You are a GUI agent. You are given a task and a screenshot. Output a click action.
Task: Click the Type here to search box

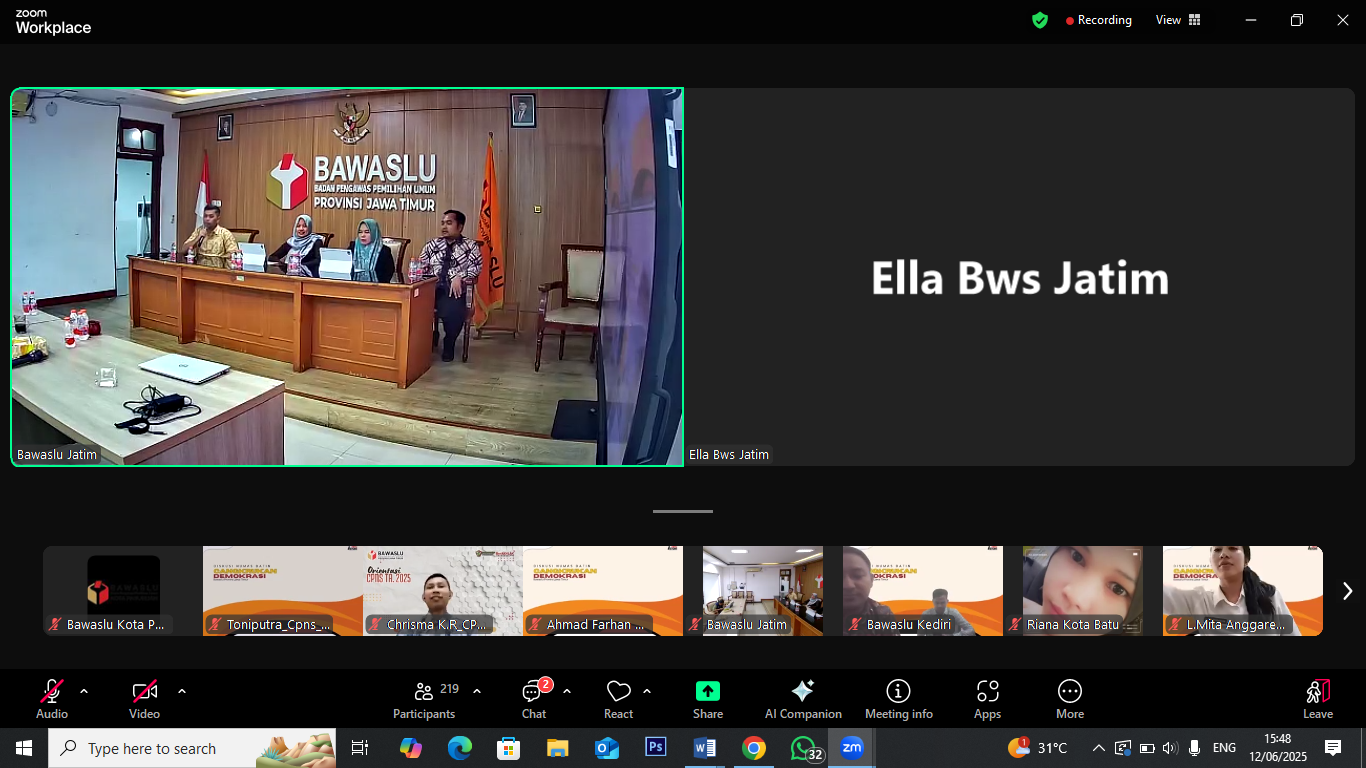[193, 748]
